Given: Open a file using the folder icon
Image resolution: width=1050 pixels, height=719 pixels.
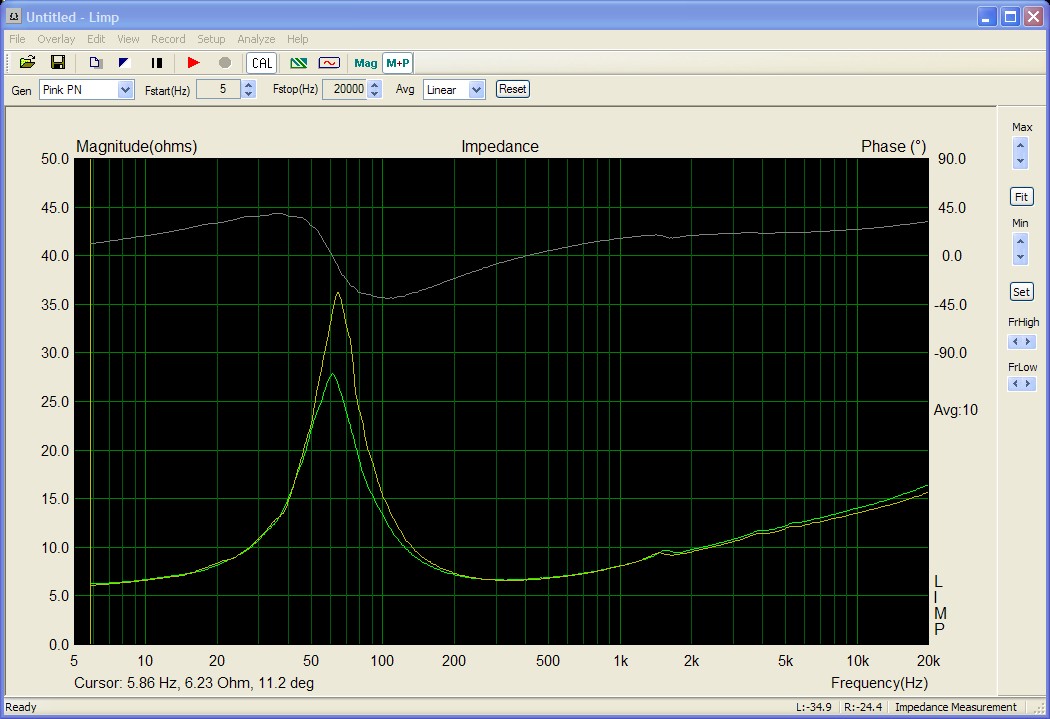Looking at the screenshot, I should [27, 63].
